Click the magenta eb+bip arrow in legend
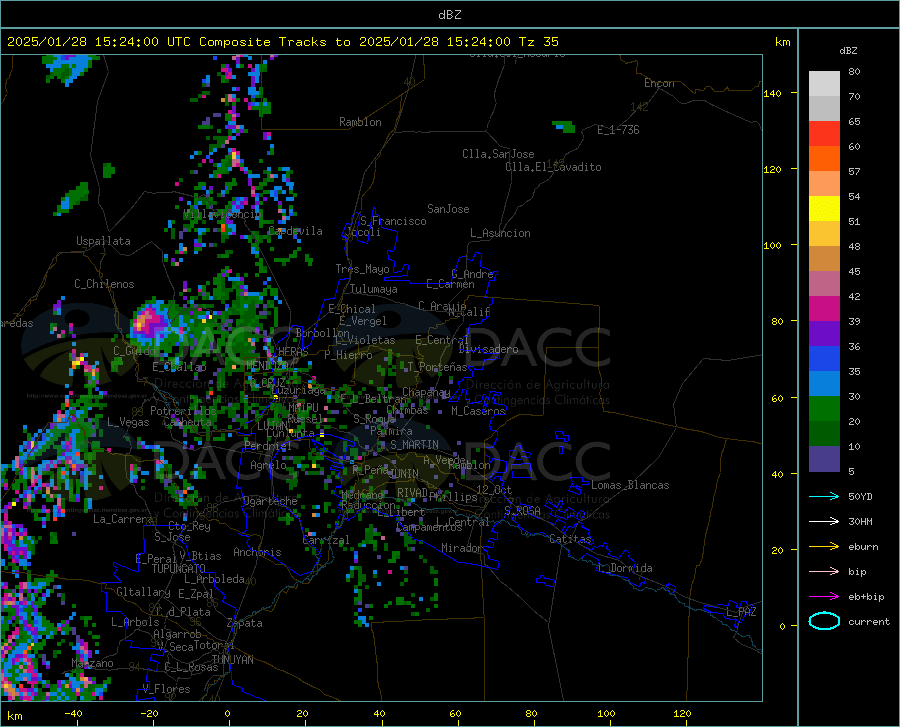This screenshot has width=900, height=727. (824, 597)
